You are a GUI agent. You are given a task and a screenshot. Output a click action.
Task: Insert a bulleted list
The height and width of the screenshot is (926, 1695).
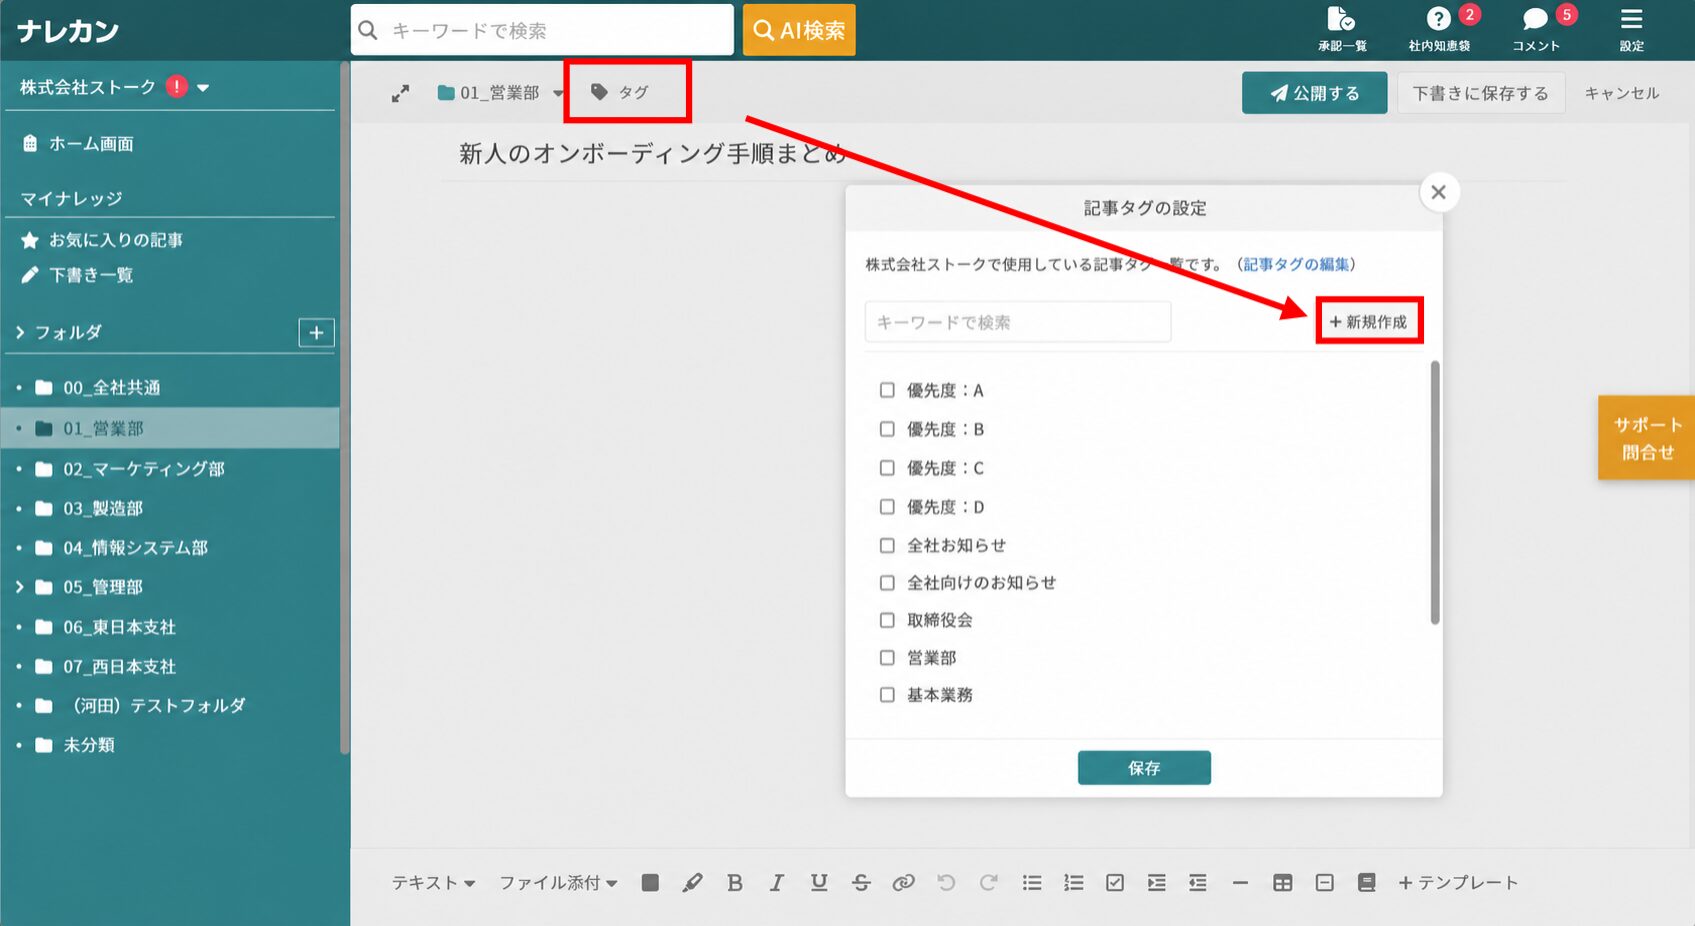pos(1032,882)
